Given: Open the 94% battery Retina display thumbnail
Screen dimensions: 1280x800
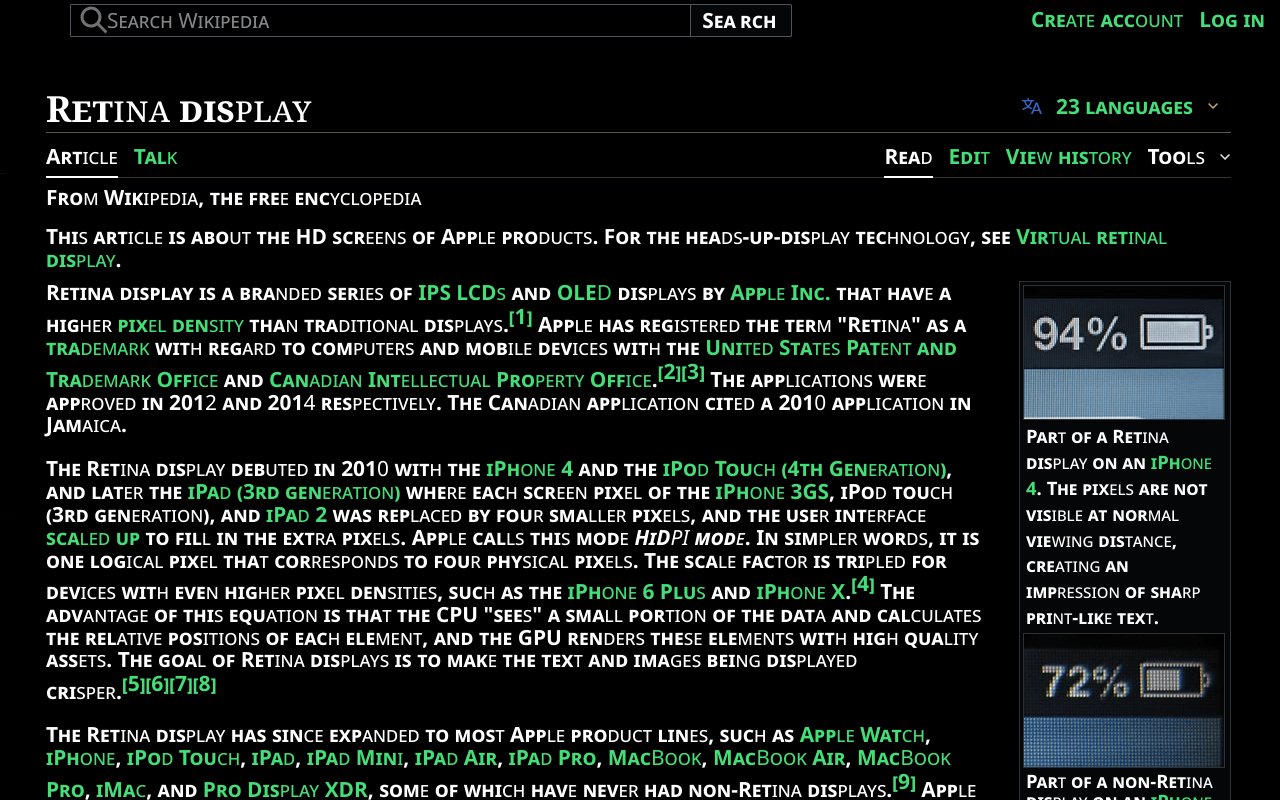Looking at the screenshot, I should [x=1124, y=352].
